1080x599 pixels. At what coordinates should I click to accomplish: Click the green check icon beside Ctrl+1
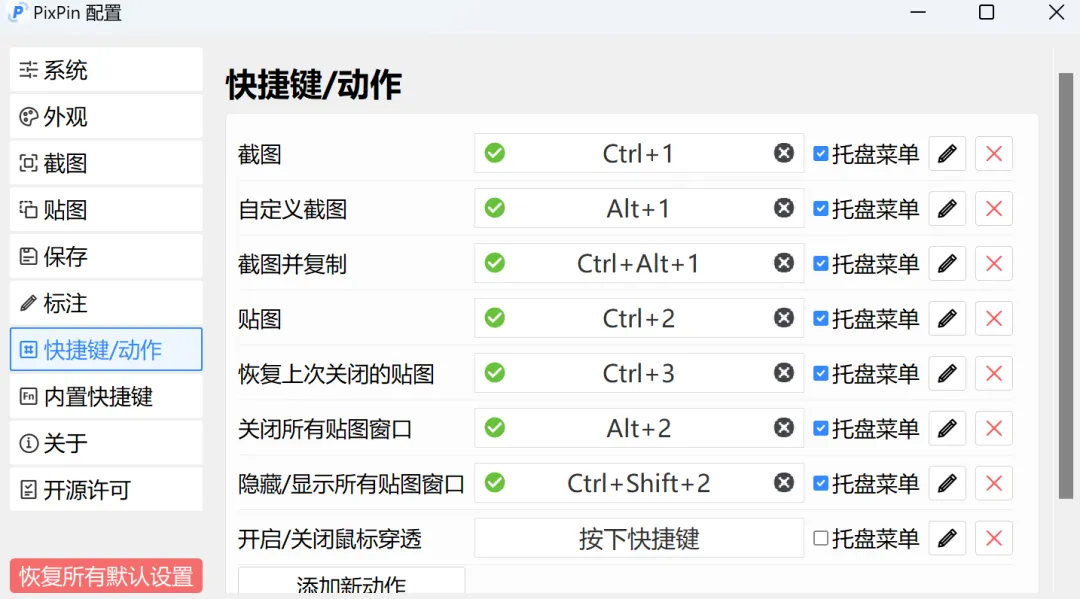pos(495,153)
